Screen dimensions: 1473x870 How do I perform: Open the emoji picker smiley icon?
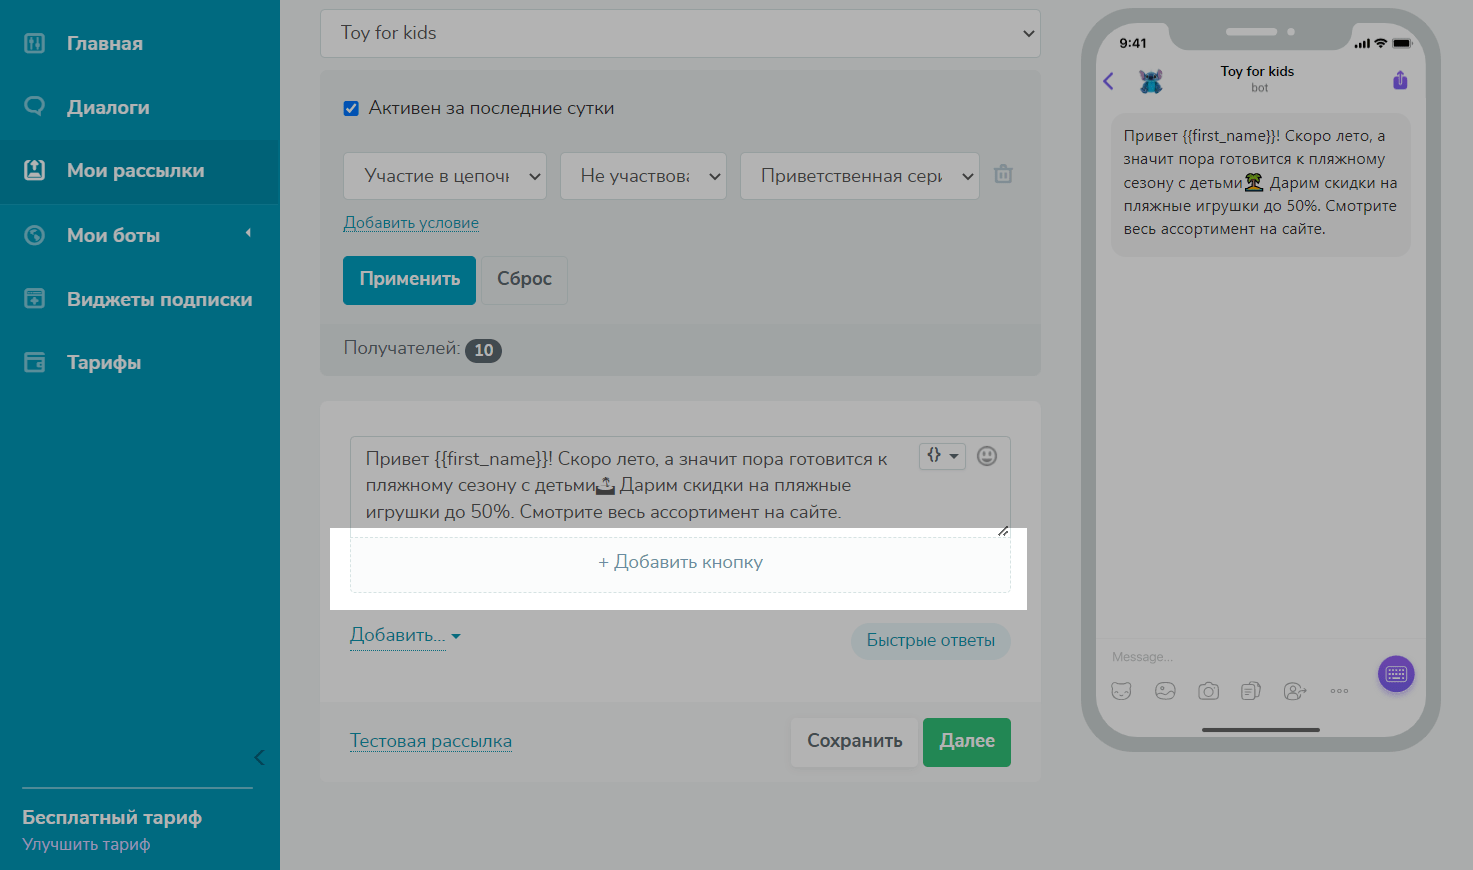click(x=987, y=456)
